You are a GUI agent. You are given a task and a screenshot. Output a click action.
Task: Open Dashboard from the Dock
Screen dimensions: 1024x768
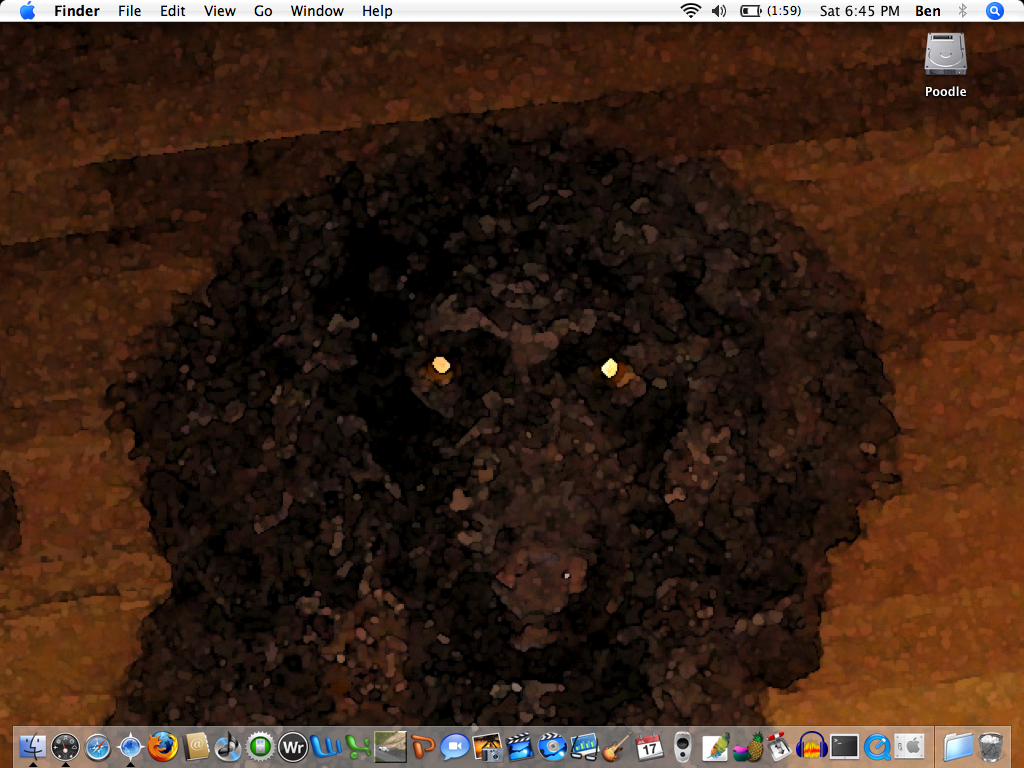tap(65, 747)
